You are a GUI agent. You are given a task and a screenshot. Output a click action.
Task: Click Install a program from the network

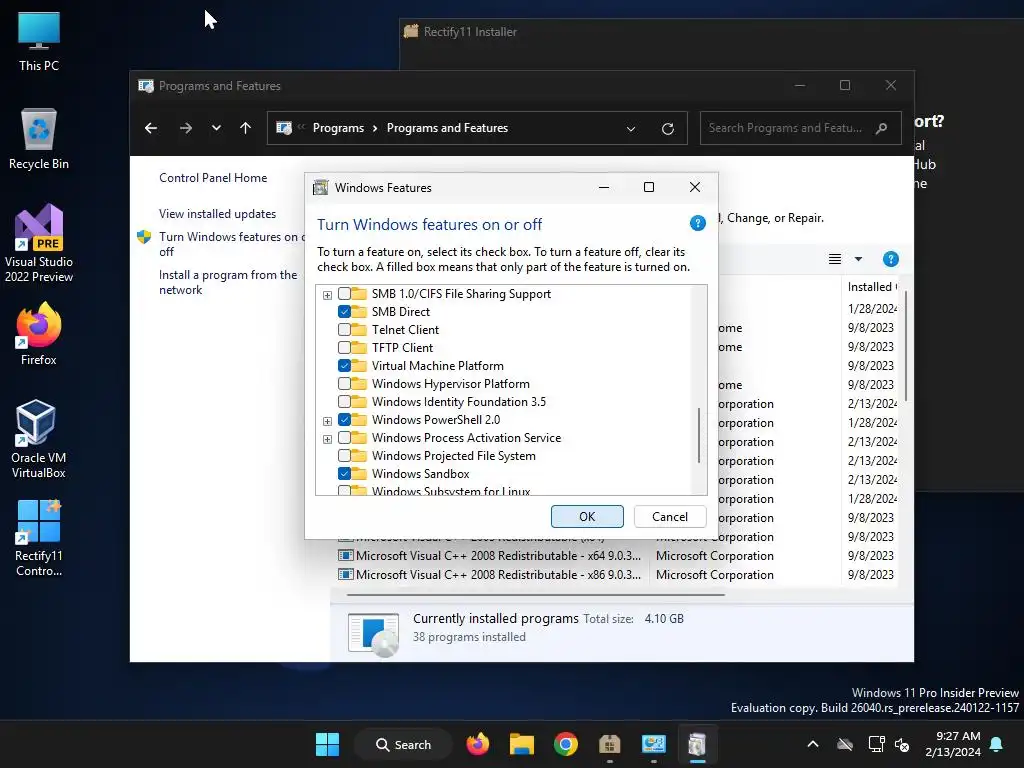pos(228,282)
